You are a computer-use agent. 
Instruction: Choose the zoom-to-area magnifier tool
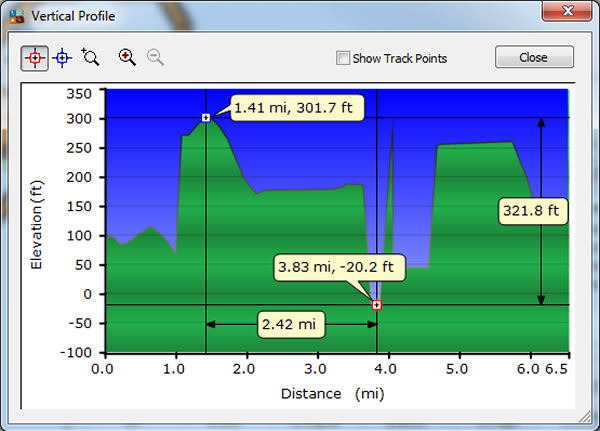(90, 57)
